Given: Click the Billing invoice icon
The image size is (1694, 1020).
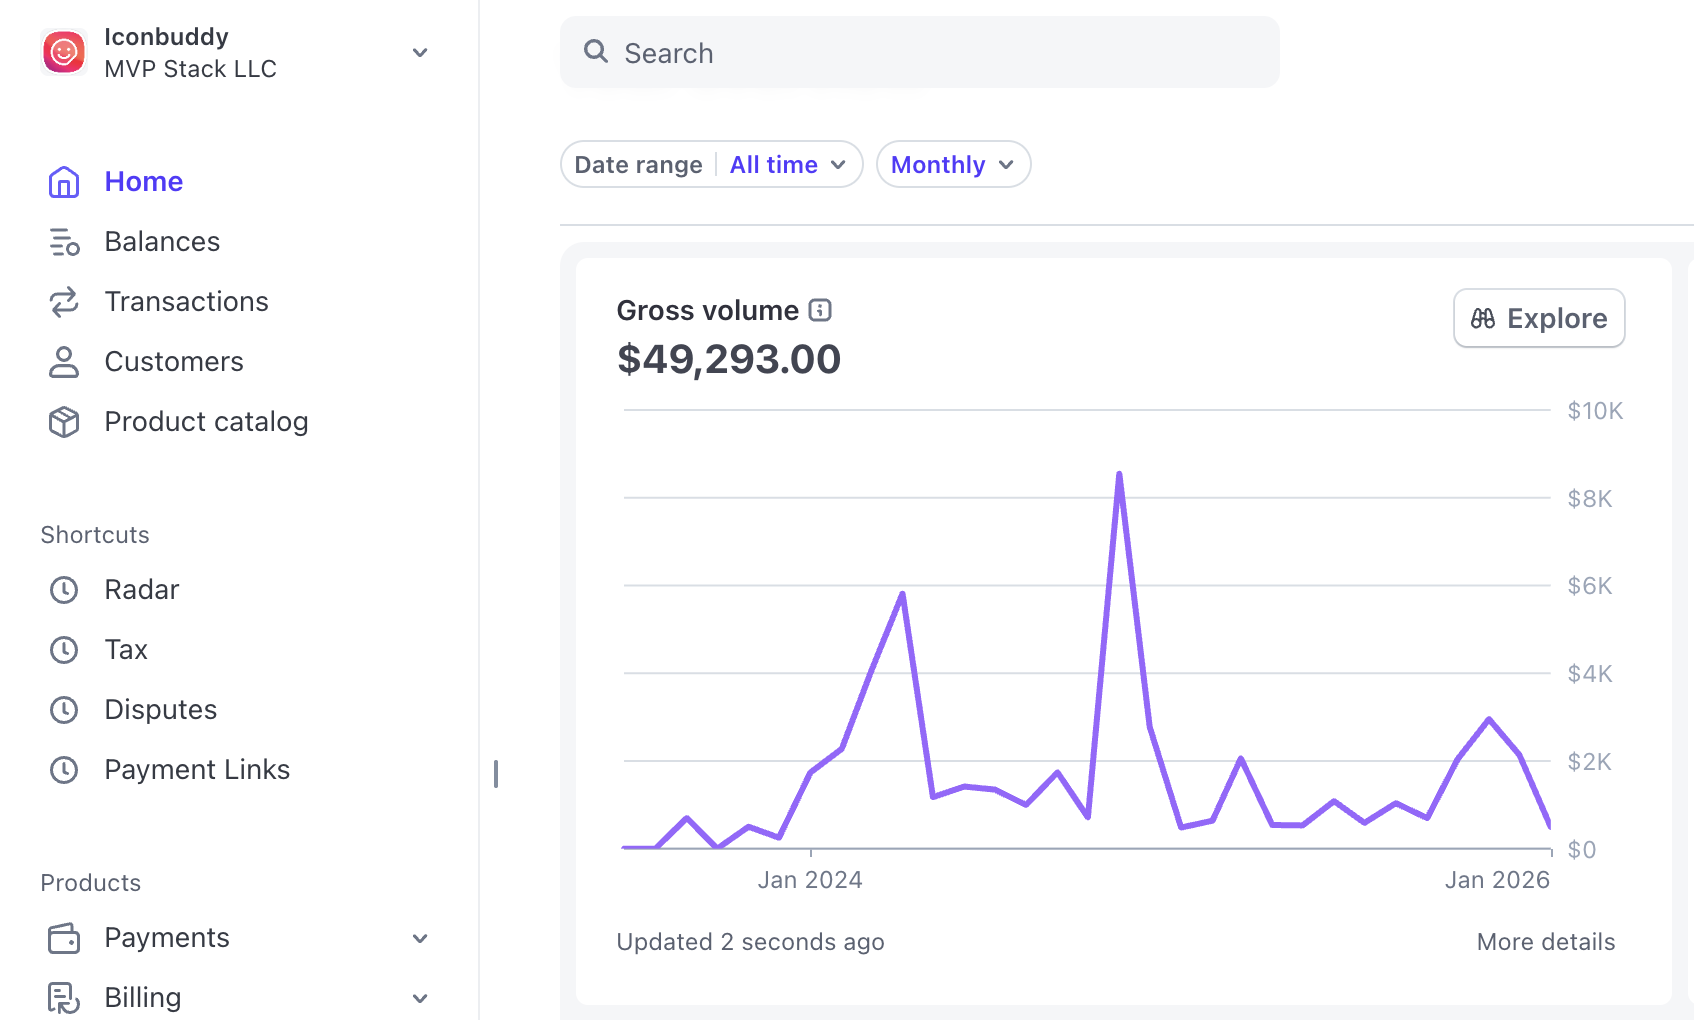Looking at the screenshot, I should pyautogui.click(x=64, y=998).
